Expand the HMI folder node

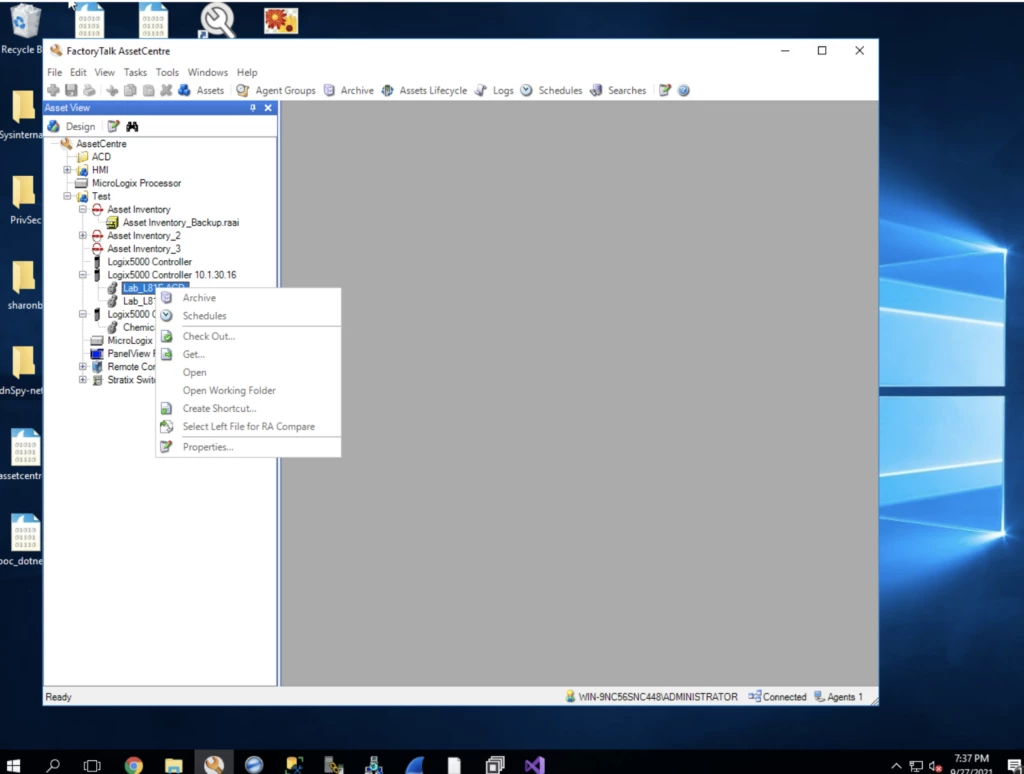68,170
